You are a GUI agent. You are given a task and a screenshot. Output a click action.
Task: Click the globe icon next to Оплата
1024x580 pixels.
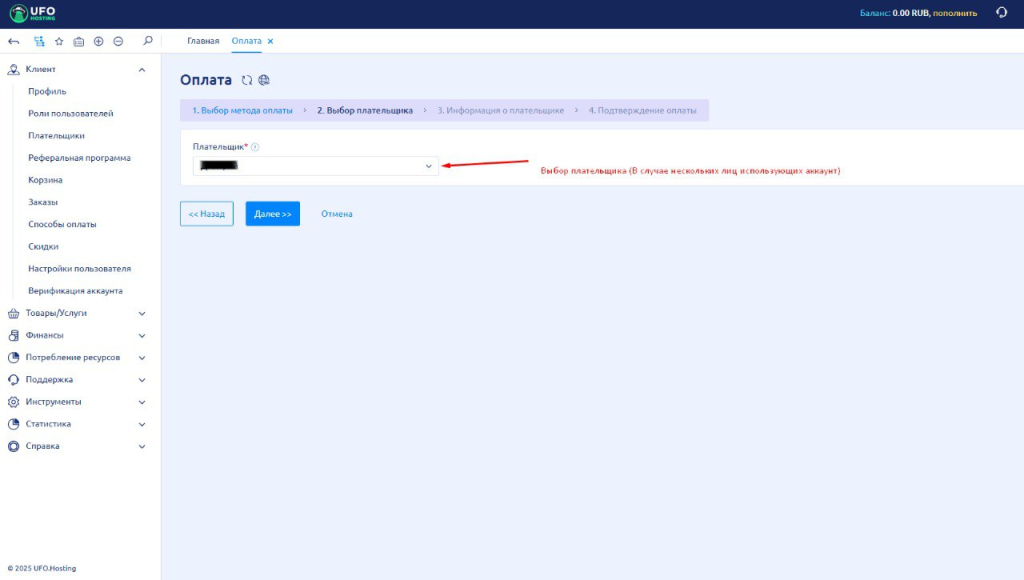coord(264,80)
